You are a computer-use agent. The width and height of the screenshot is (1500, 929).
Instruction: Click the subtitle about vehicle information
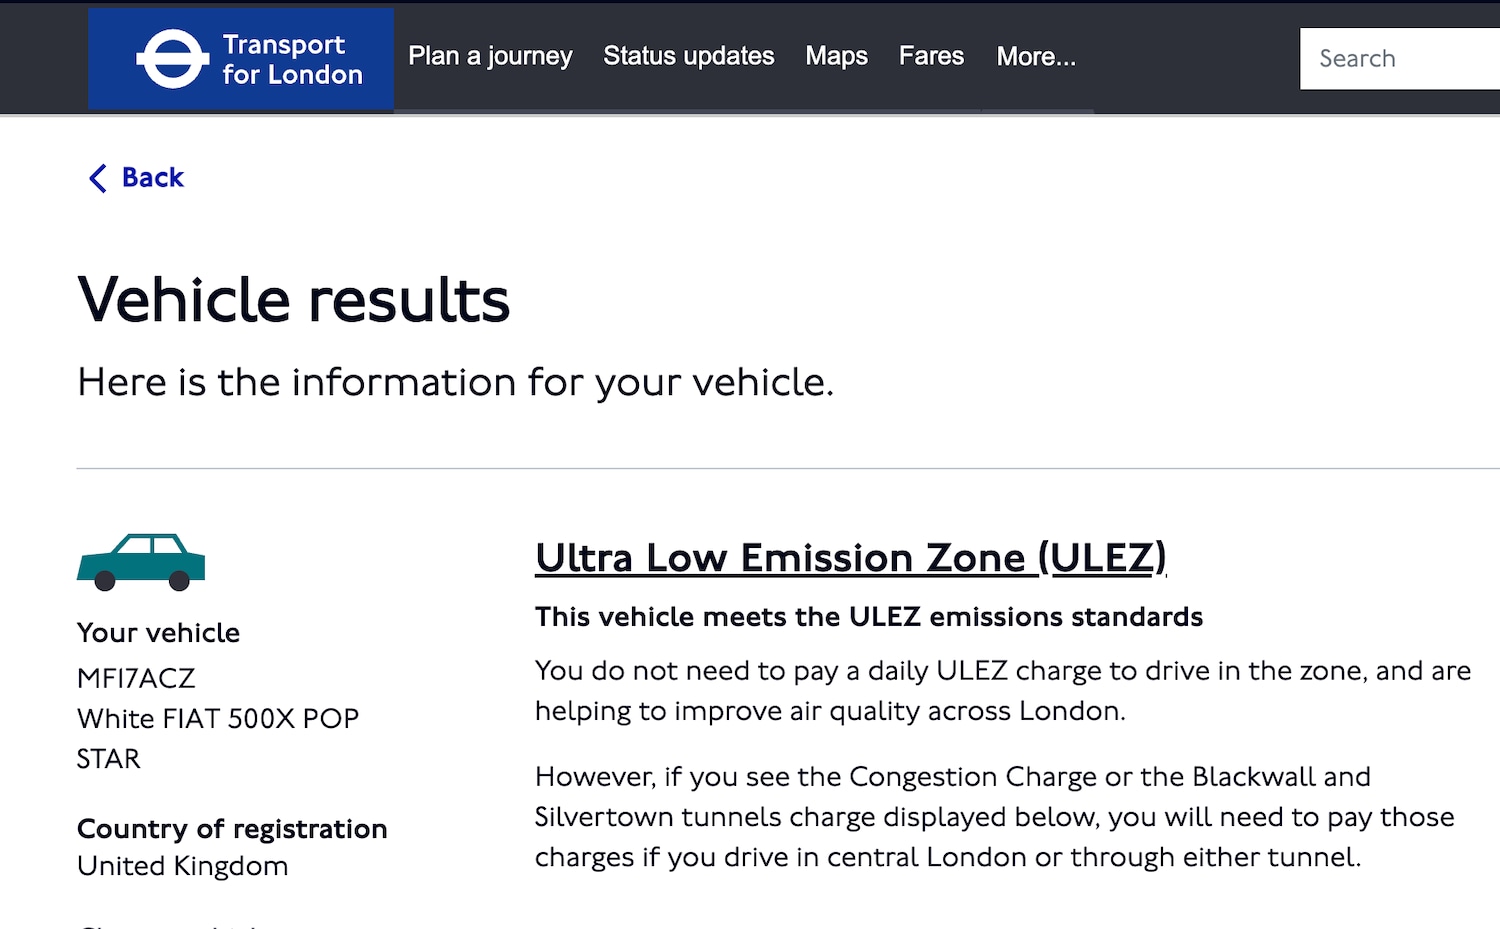pos(456,383)
